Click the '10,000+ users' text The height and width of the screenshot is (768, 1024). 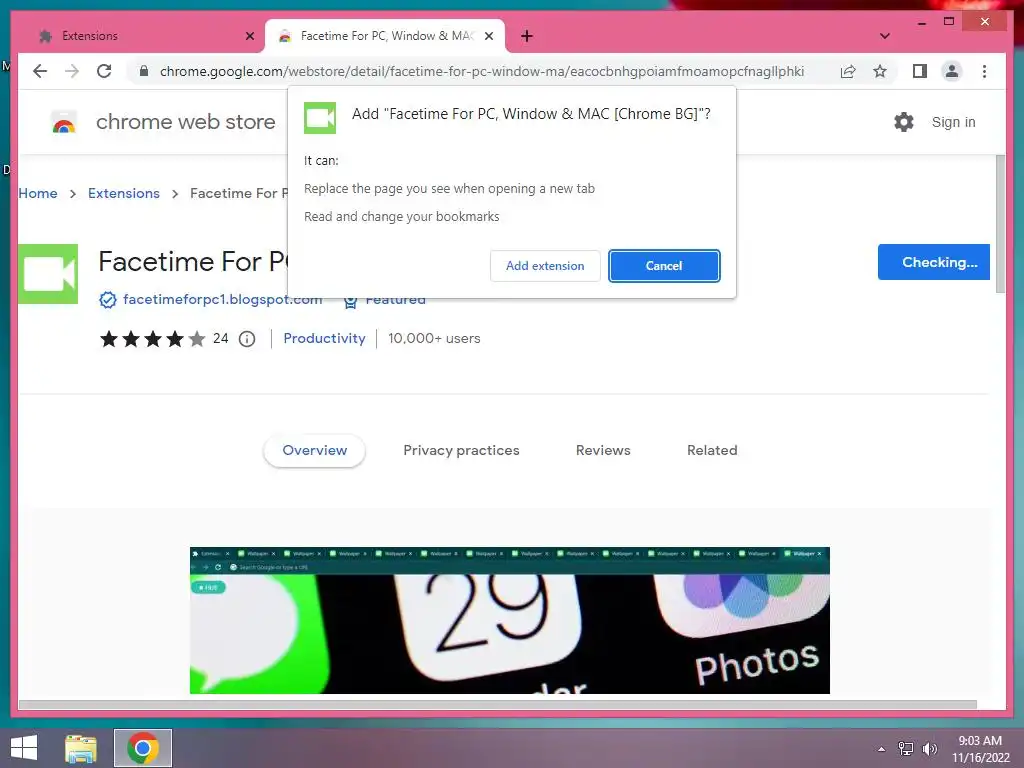coord(434,338)
